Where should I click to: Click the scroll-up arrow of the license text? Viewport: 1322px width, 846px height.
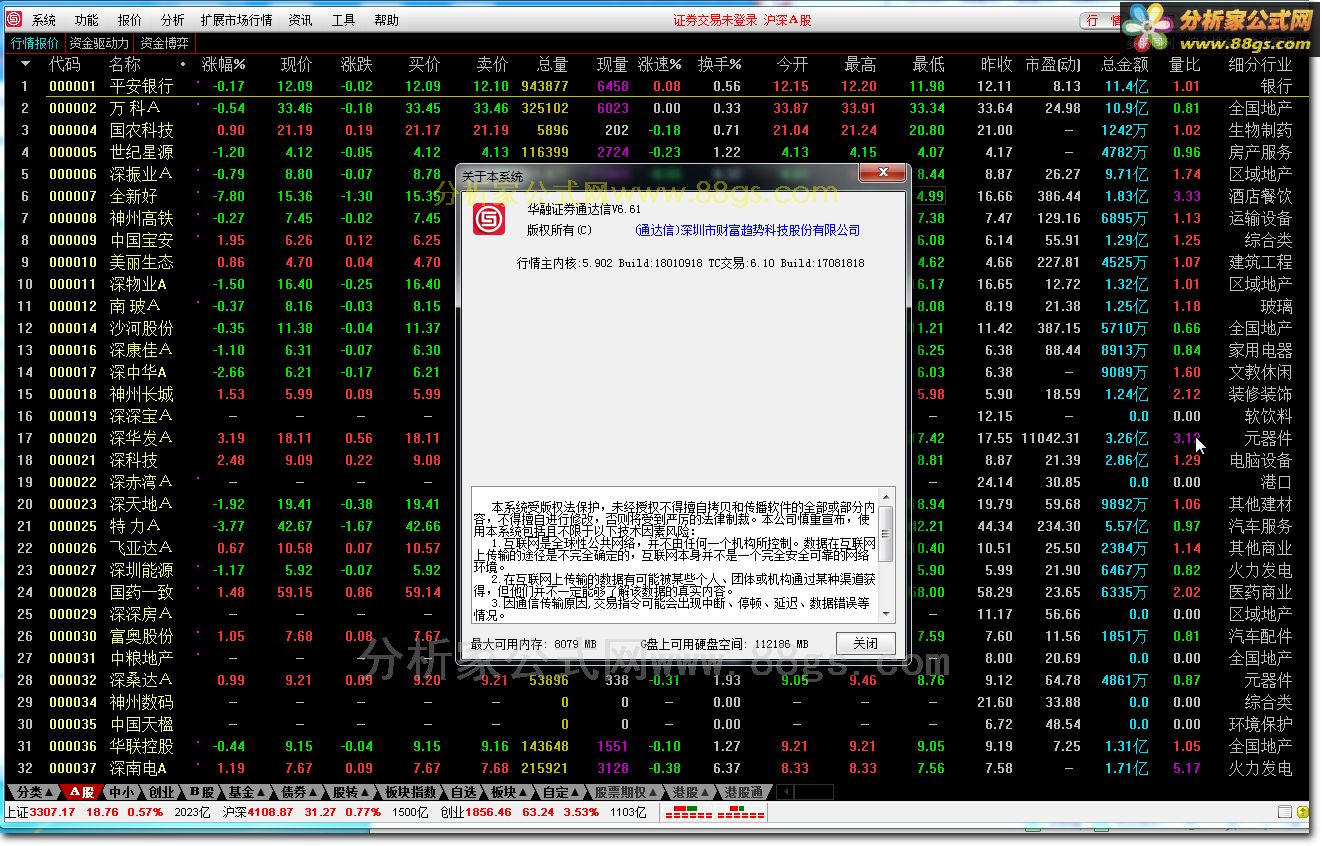pyautogui.click(x=886, y=497)
